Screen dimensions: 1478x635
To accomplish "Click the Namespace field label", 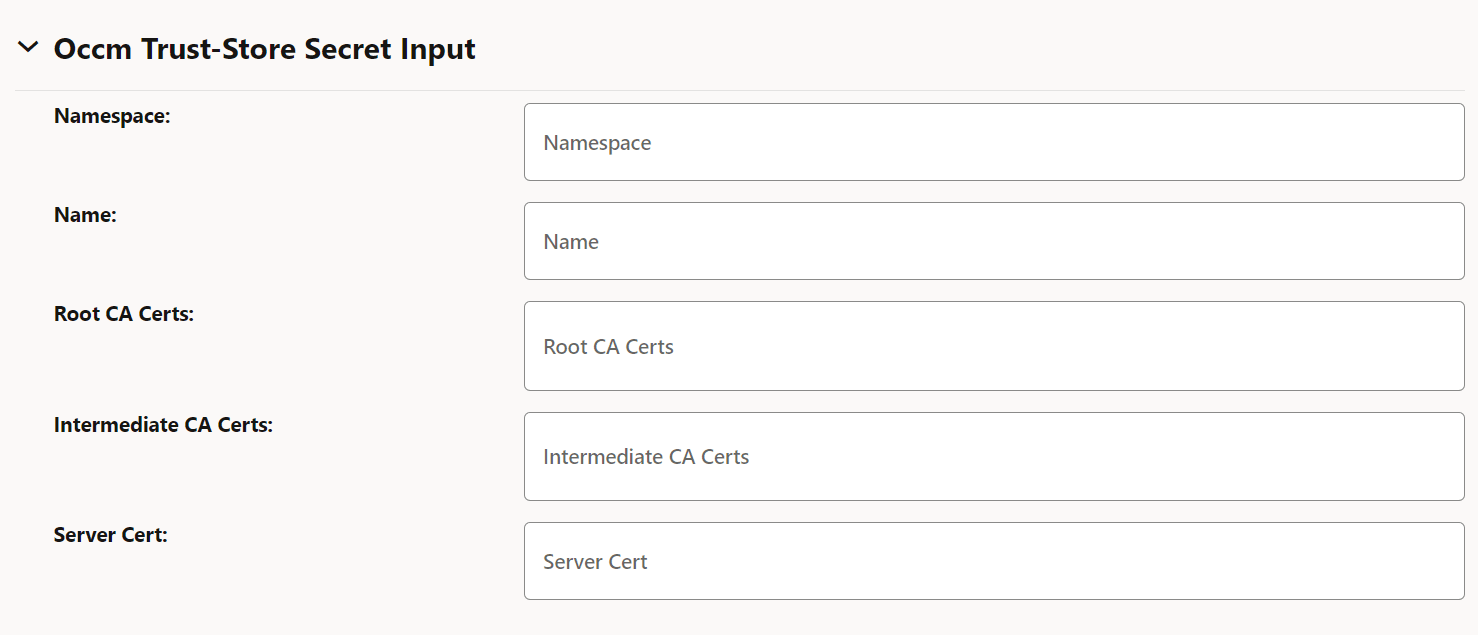I will tap(111, 115).
